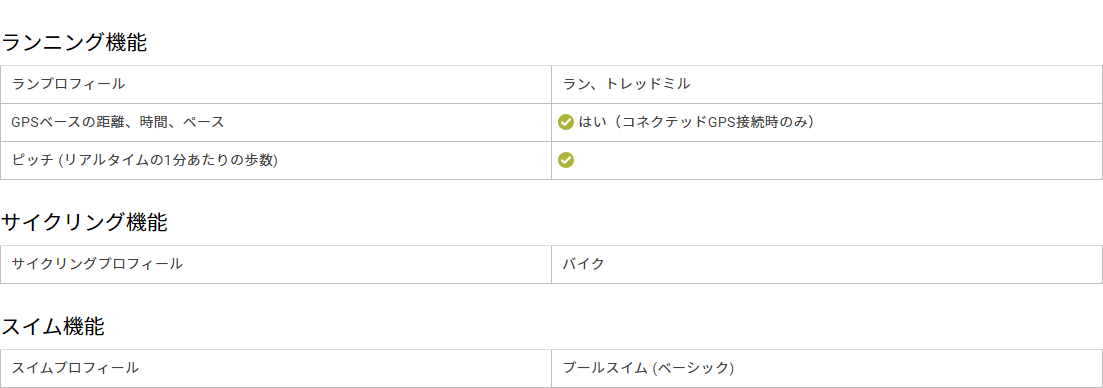Click the green checkmark in the ピッチ row

pyautogui.click(x=566, y=160)
